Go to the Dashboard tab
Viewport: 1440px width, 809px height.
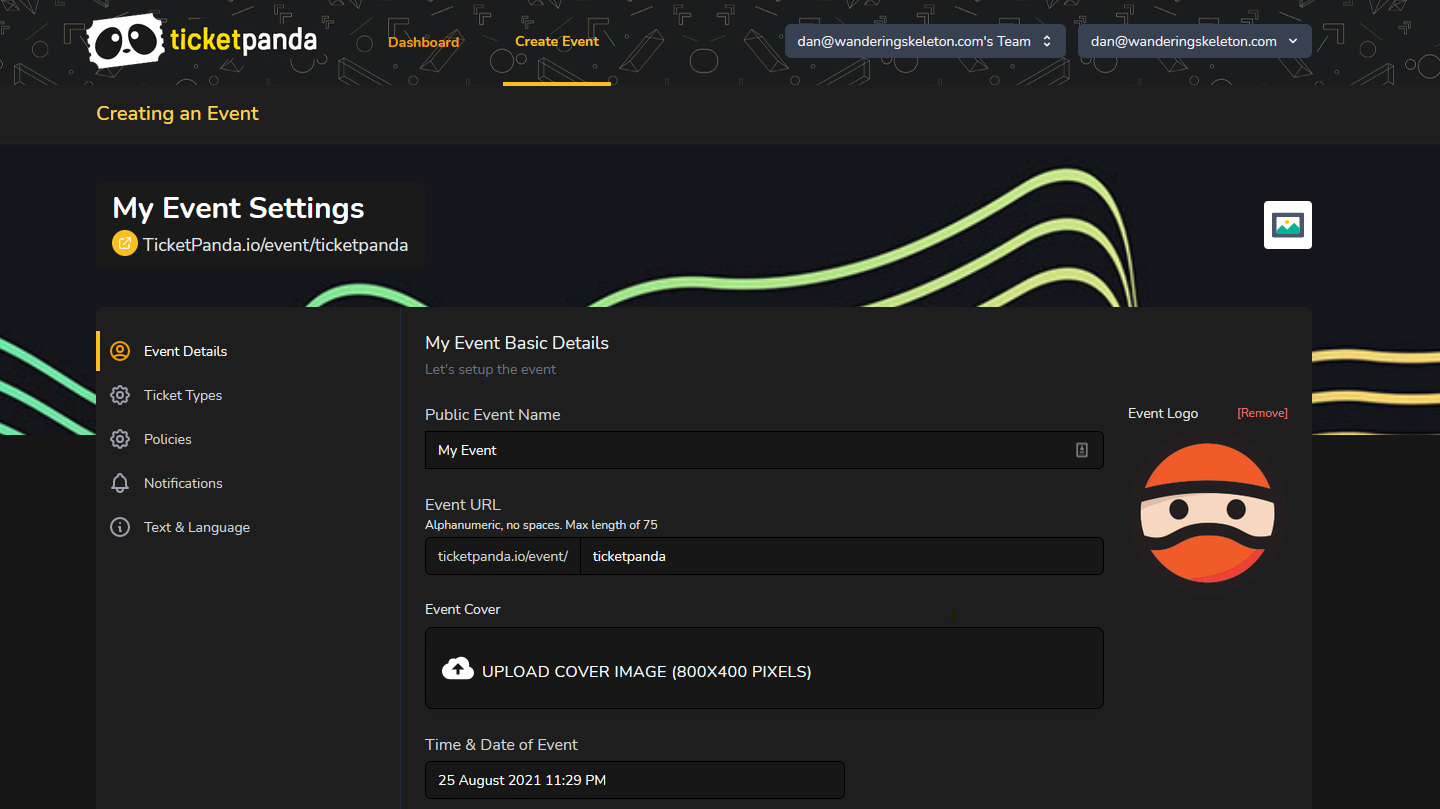pyautogui.click(x=424, y=42)
